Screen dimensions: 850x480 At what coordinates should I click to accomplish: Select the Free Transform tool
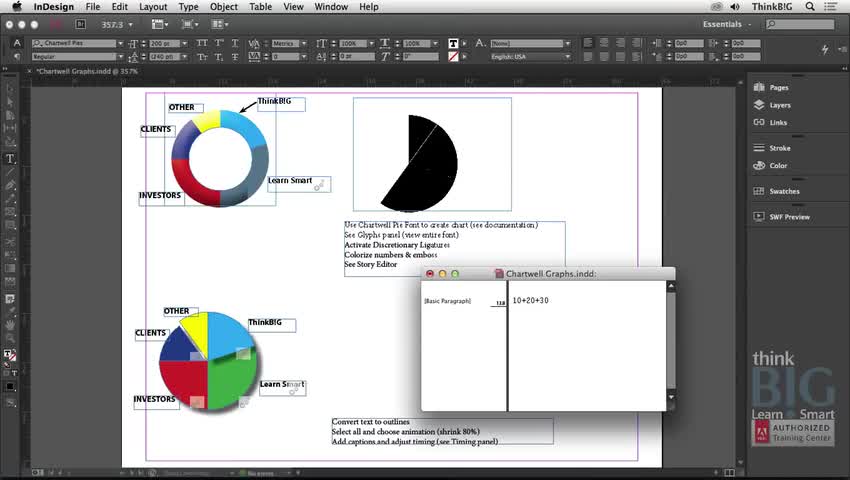click(10, 254)
